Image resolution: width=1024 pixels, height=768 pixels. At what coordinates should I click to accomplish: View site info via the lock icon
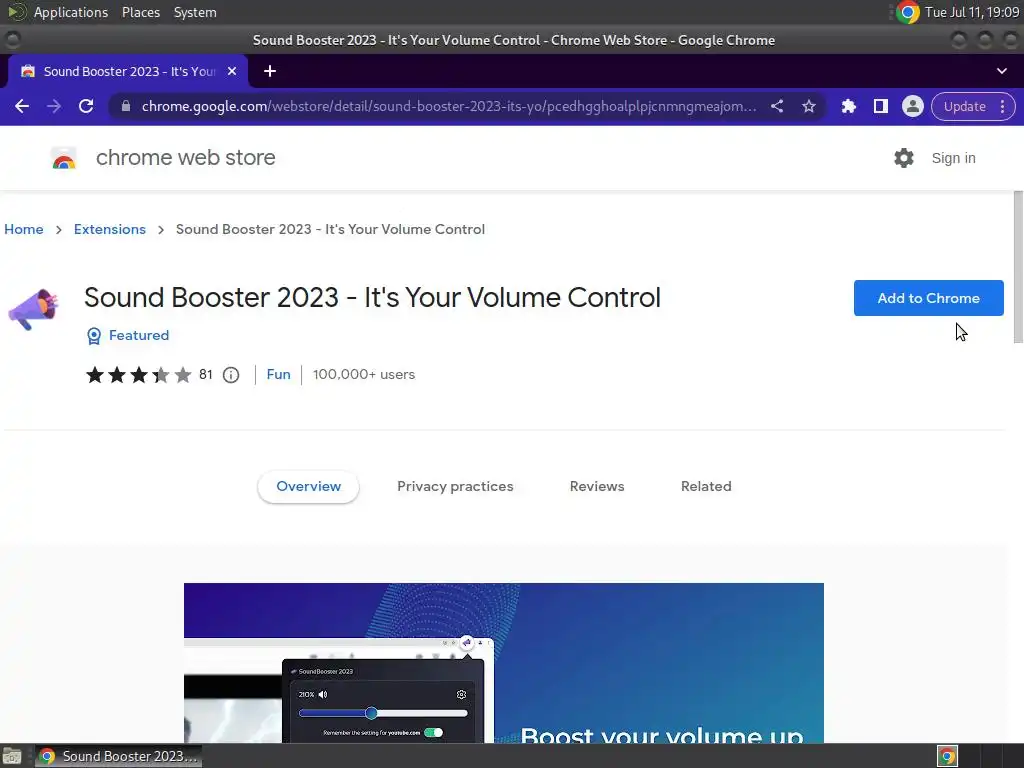(126, 106)
